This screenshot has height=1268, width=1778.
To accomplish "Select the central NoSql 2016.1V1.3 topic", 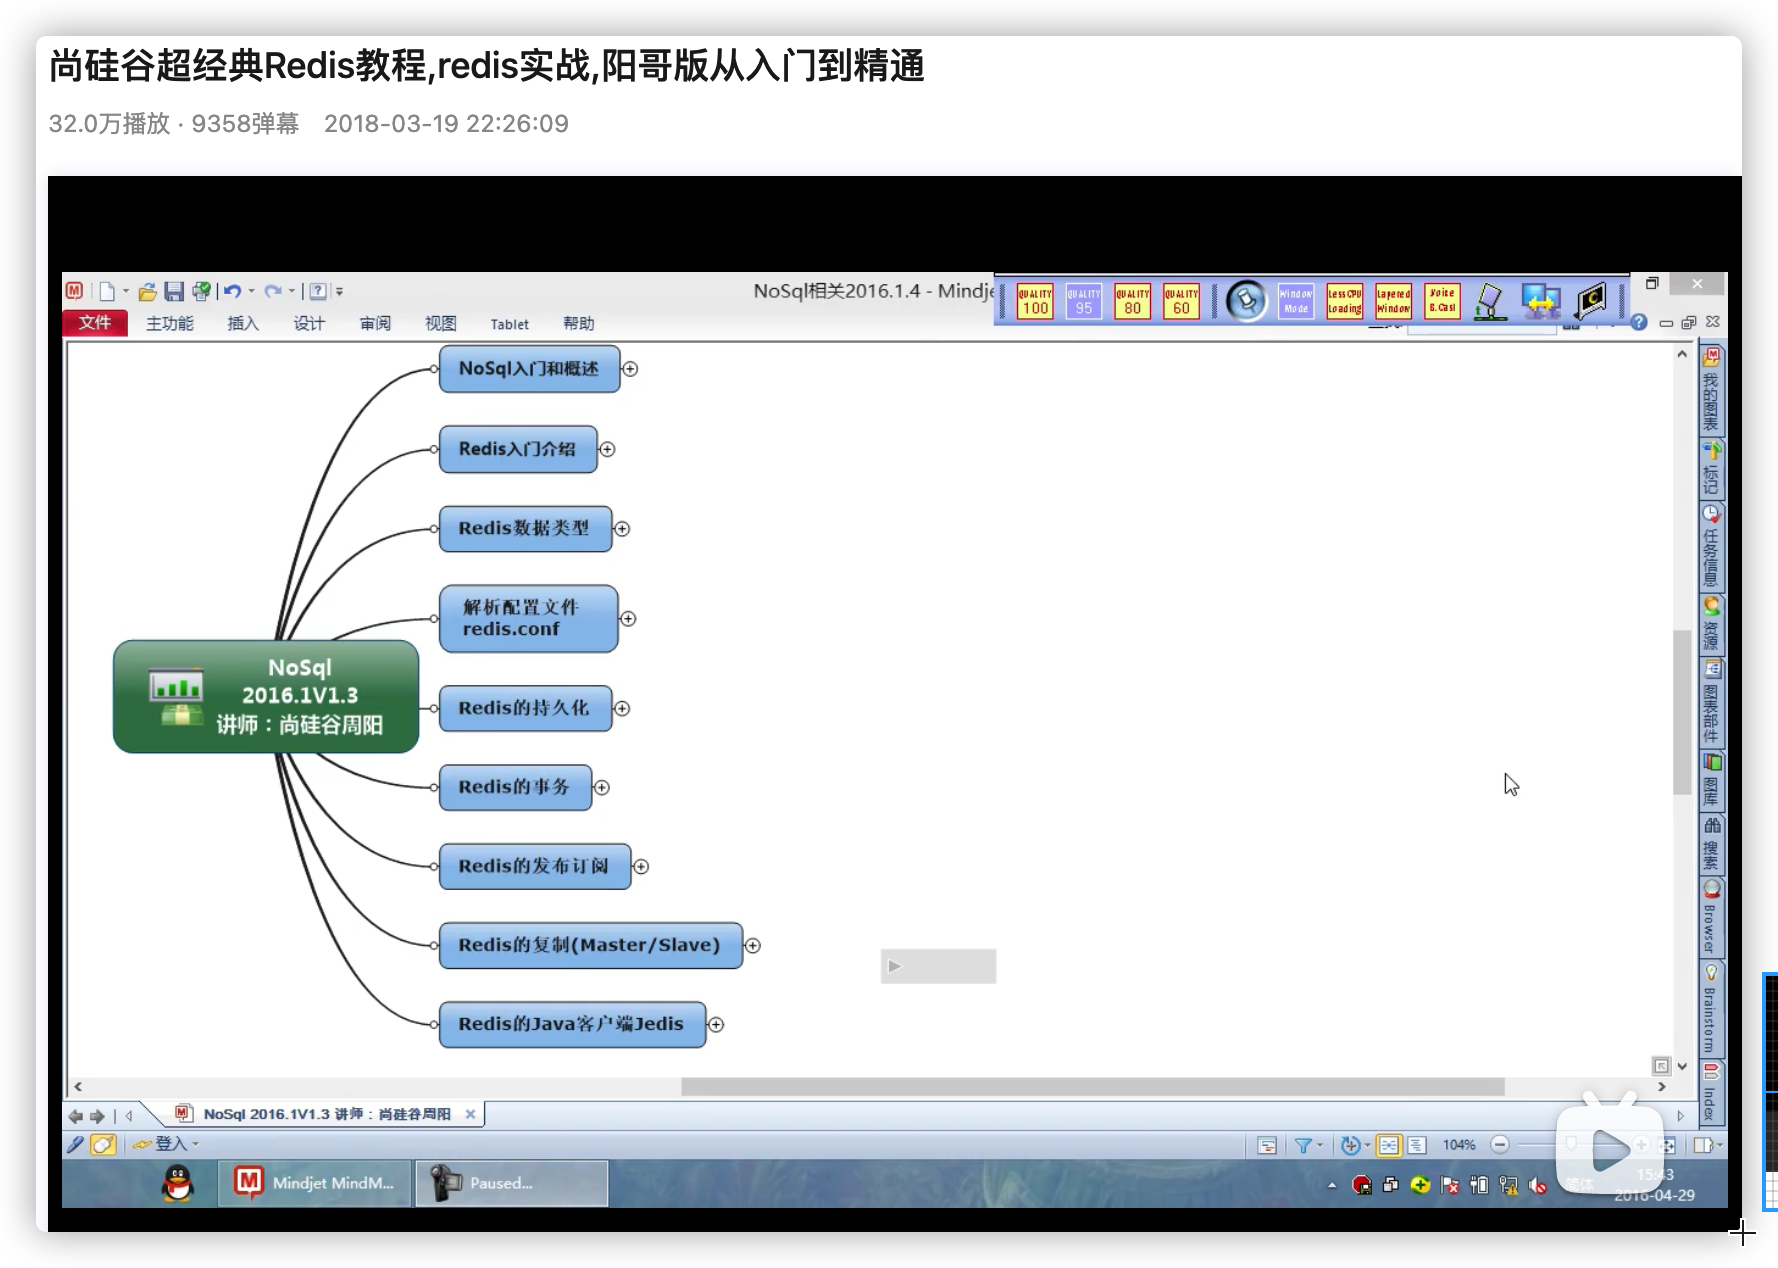I will pyautogui.click(x=266, y=696).
